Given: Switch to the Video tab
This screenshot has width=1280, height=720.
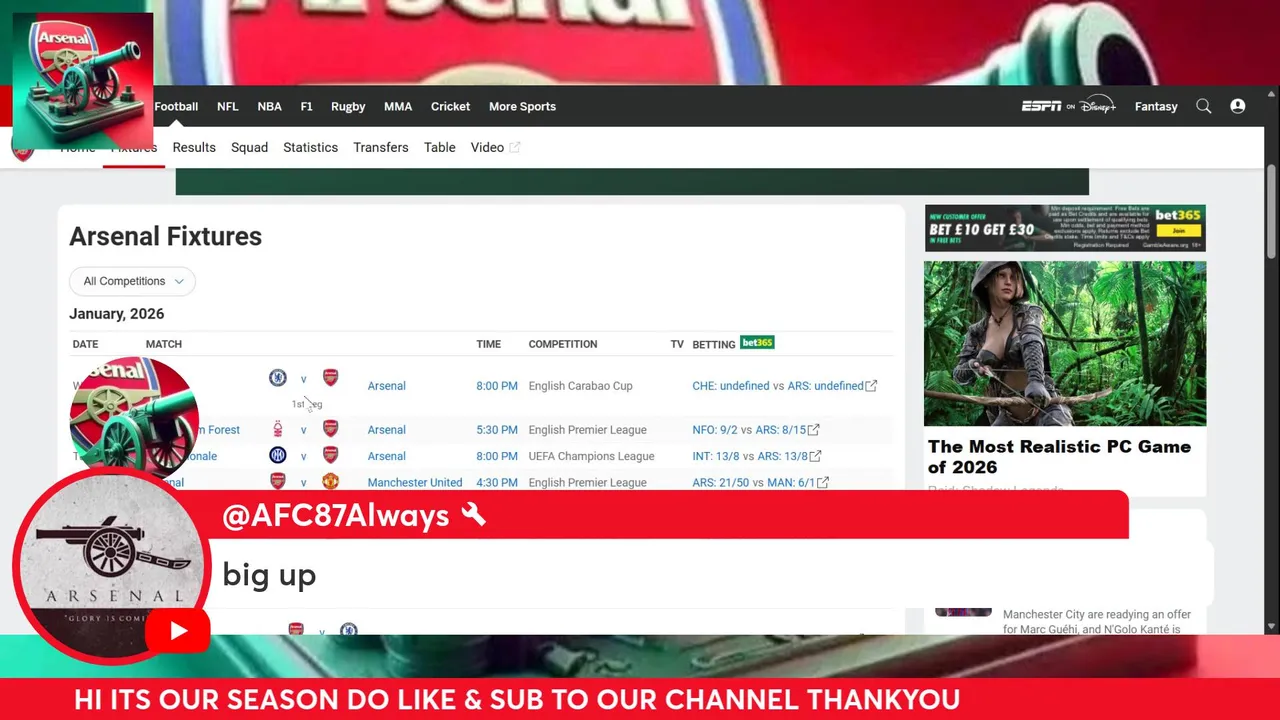Looking at the screenshot, I should tap(487, 147).
